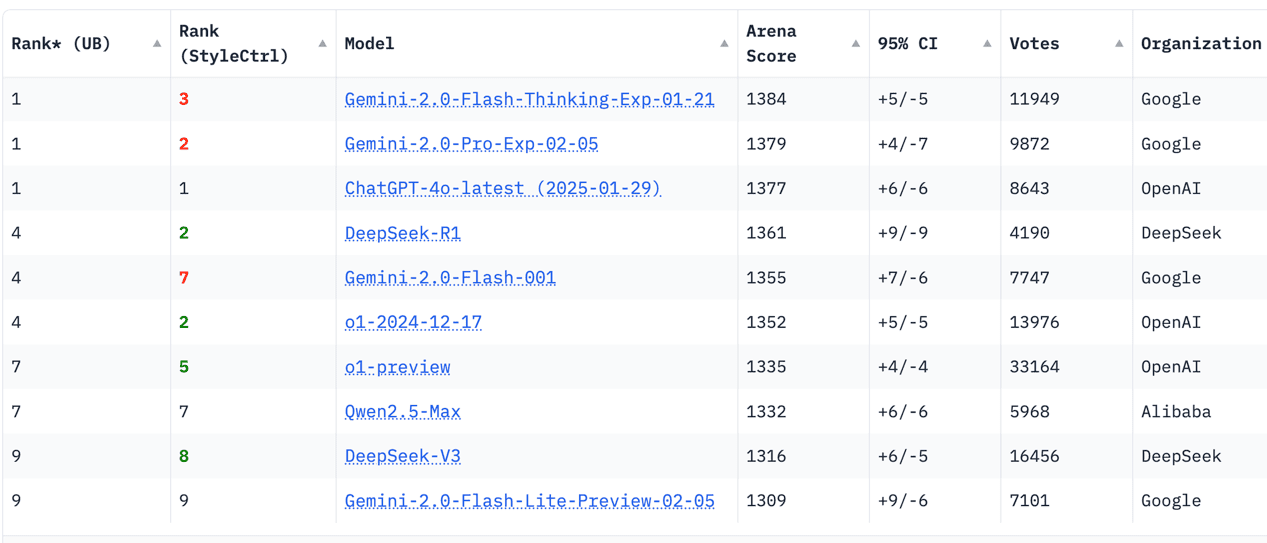Click Gemini-2.0-Flash-001 link

[450, 278]
